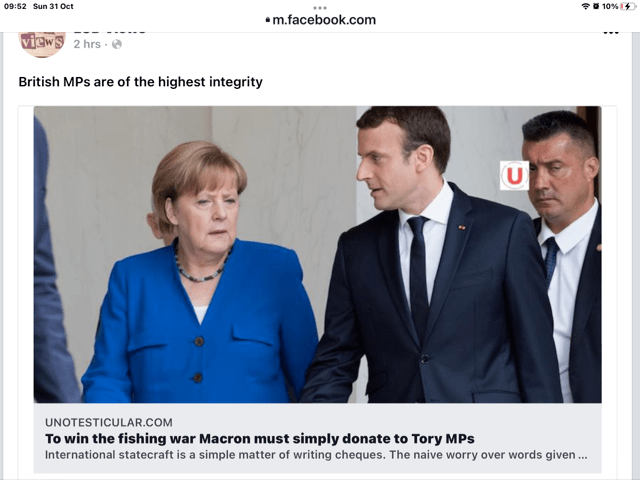
Task: Click the Wi-Fi status icon
Action: 585,6
